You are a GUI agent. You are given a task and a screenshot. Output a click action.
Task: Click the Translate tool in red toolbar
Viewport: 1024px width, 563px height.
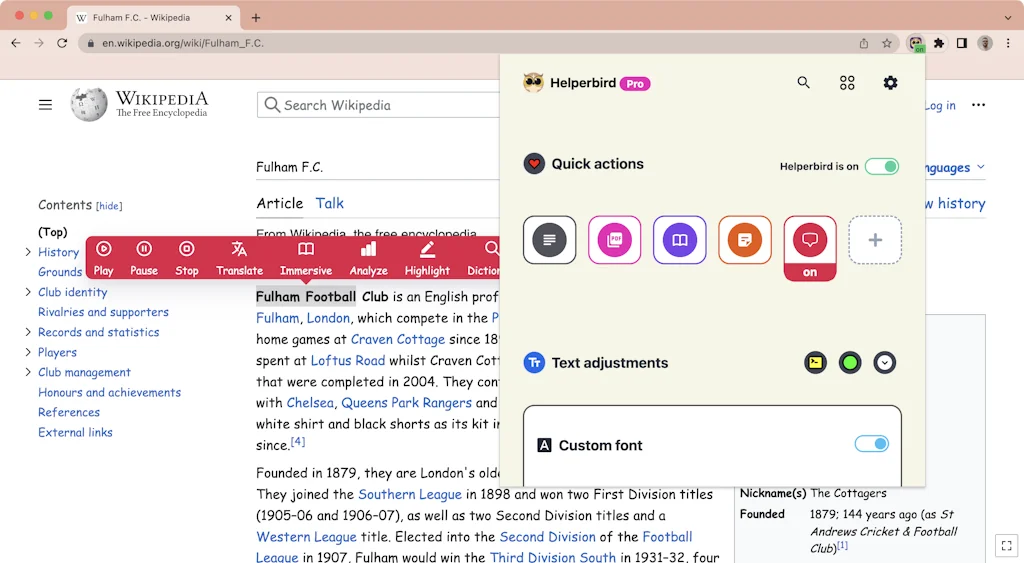pos(239,257)
